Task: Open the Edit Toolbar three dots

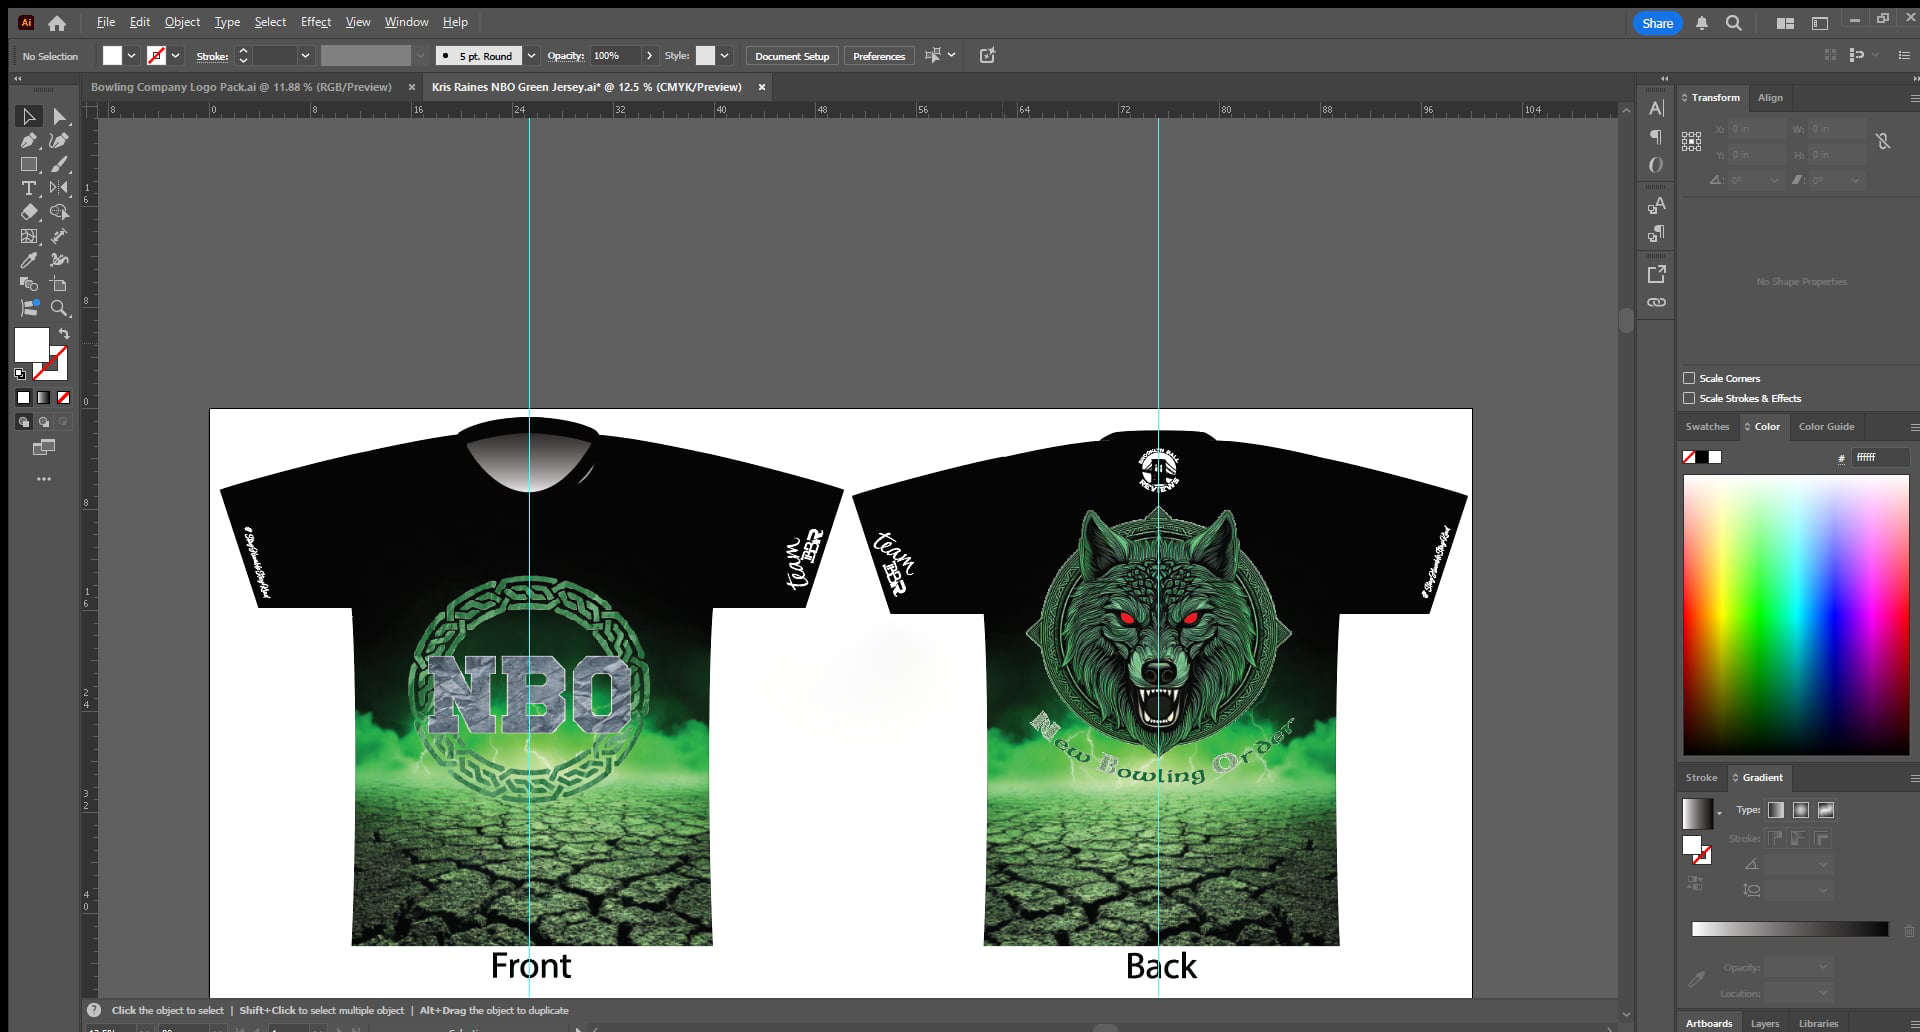Action: pyautogui.click(x=44, y=479)
